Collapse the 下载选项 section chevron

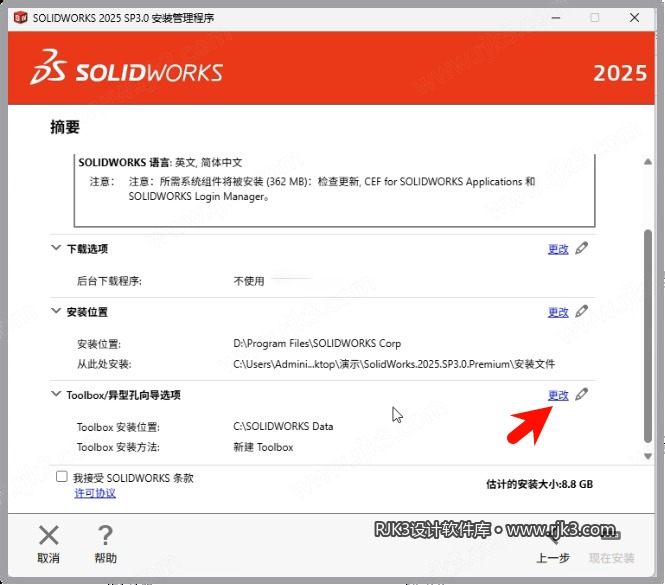[x=56, y=247]
